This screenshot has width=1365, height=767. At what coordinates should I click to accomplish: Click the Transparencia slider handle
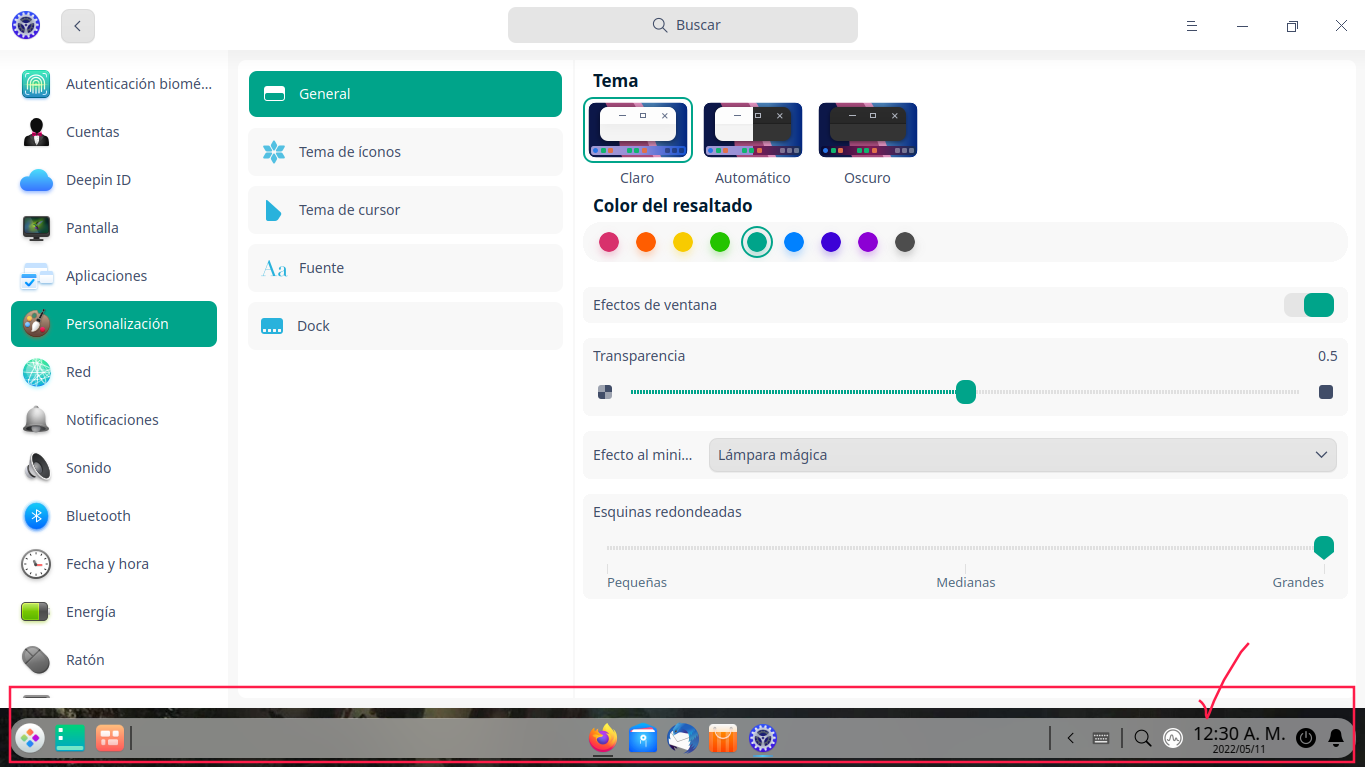coord(966,392)
